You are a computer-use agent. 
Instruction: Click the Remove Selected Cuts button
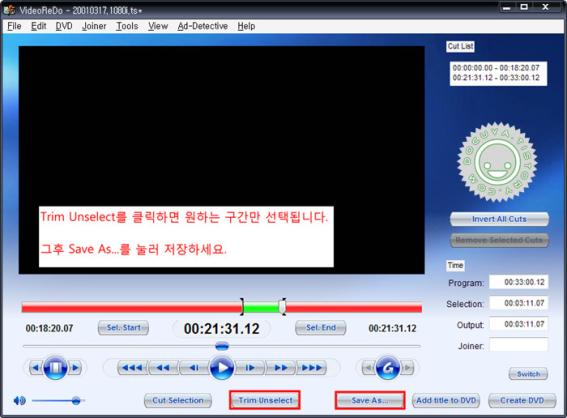coord(499,240)
